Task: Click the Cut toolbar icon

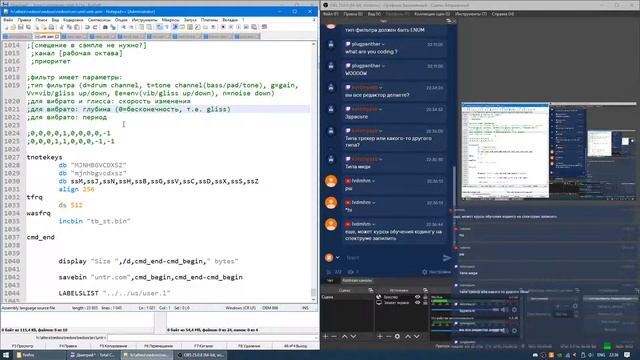Action: tap(62, 27)
